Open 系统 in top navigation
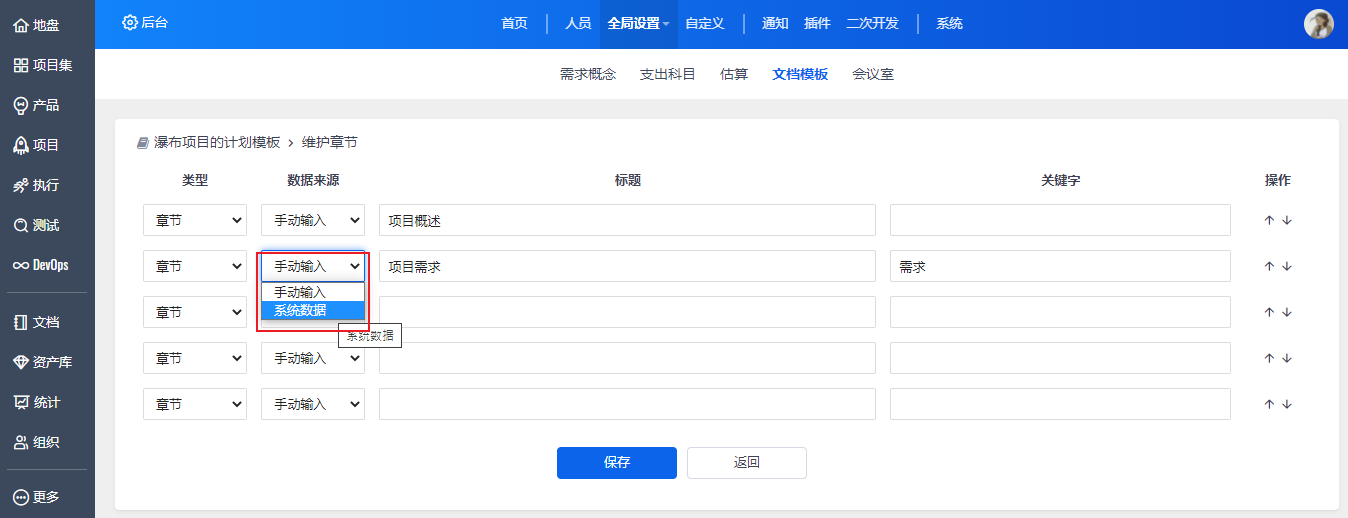 click(x=949, y=23)
